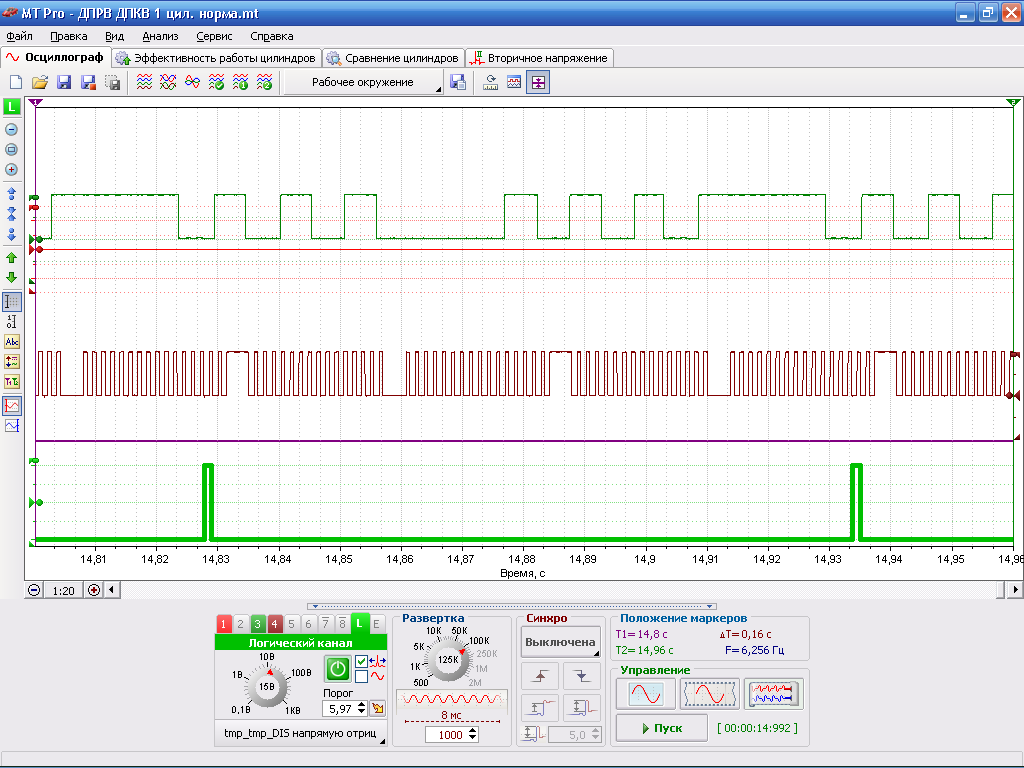The width and height of the screenshot is (1024, 768).
Task: Toggle the green channel power button
Action: point(338,669)
